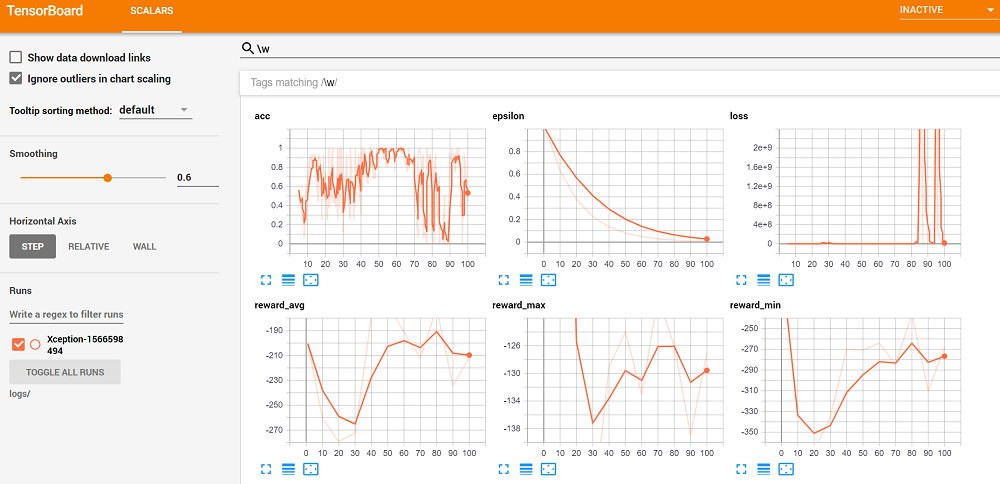Click the TOGGLE ALL RUNS button

(65, 372)
